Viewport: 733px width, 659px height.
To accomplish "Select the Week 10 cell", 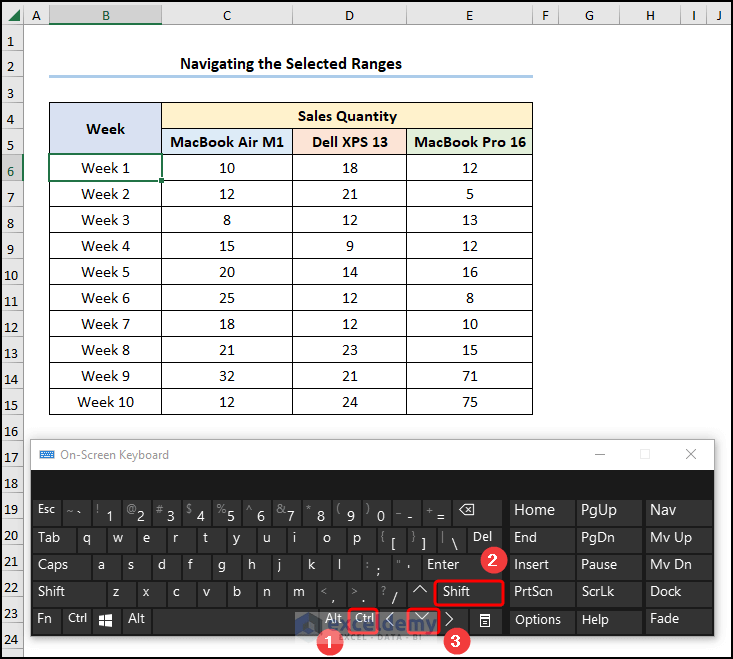I will [106, 402].
